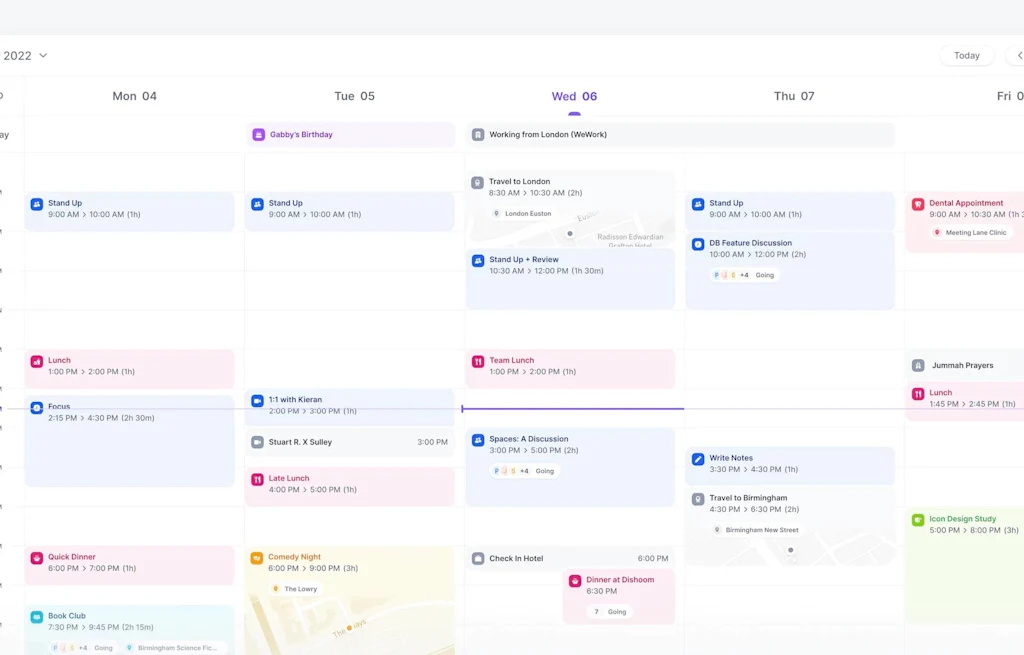This screenshot has width=1024, height=655.
Task: Click the Check In Hotel icon
Action: coord(478,559)
